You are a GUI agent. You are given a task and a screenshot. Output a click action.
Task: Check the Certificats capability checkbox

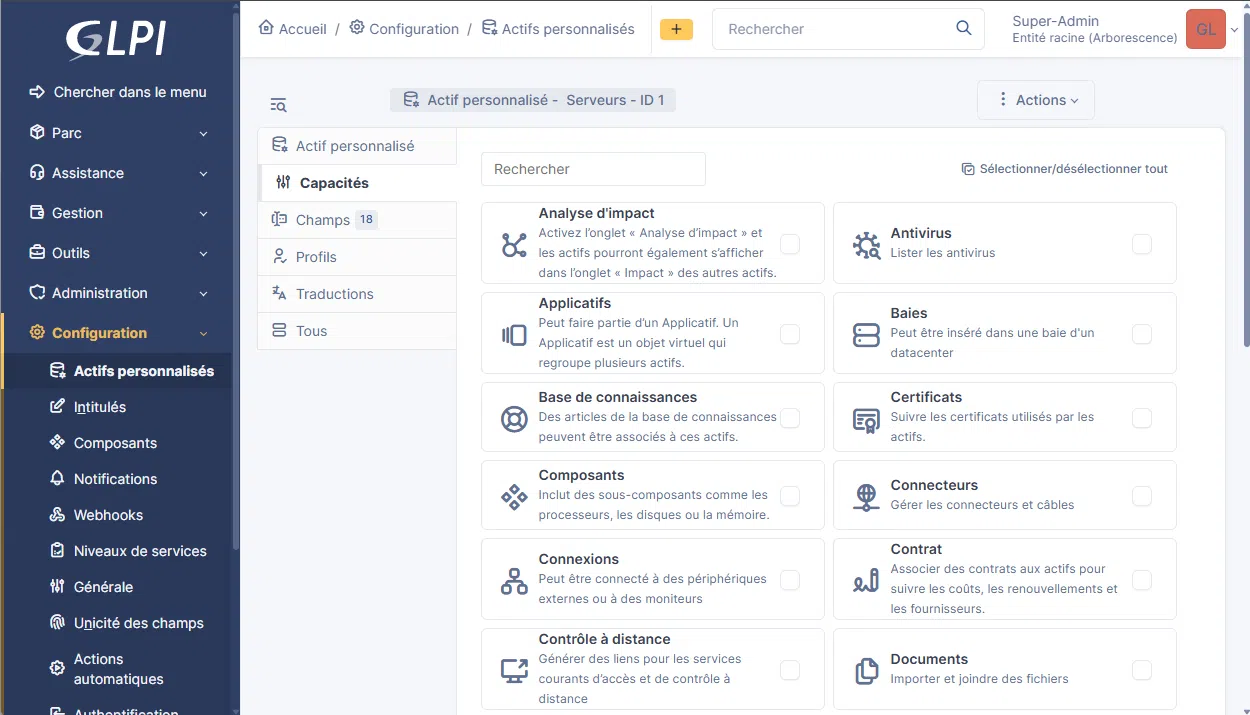tap(1141, 418)
